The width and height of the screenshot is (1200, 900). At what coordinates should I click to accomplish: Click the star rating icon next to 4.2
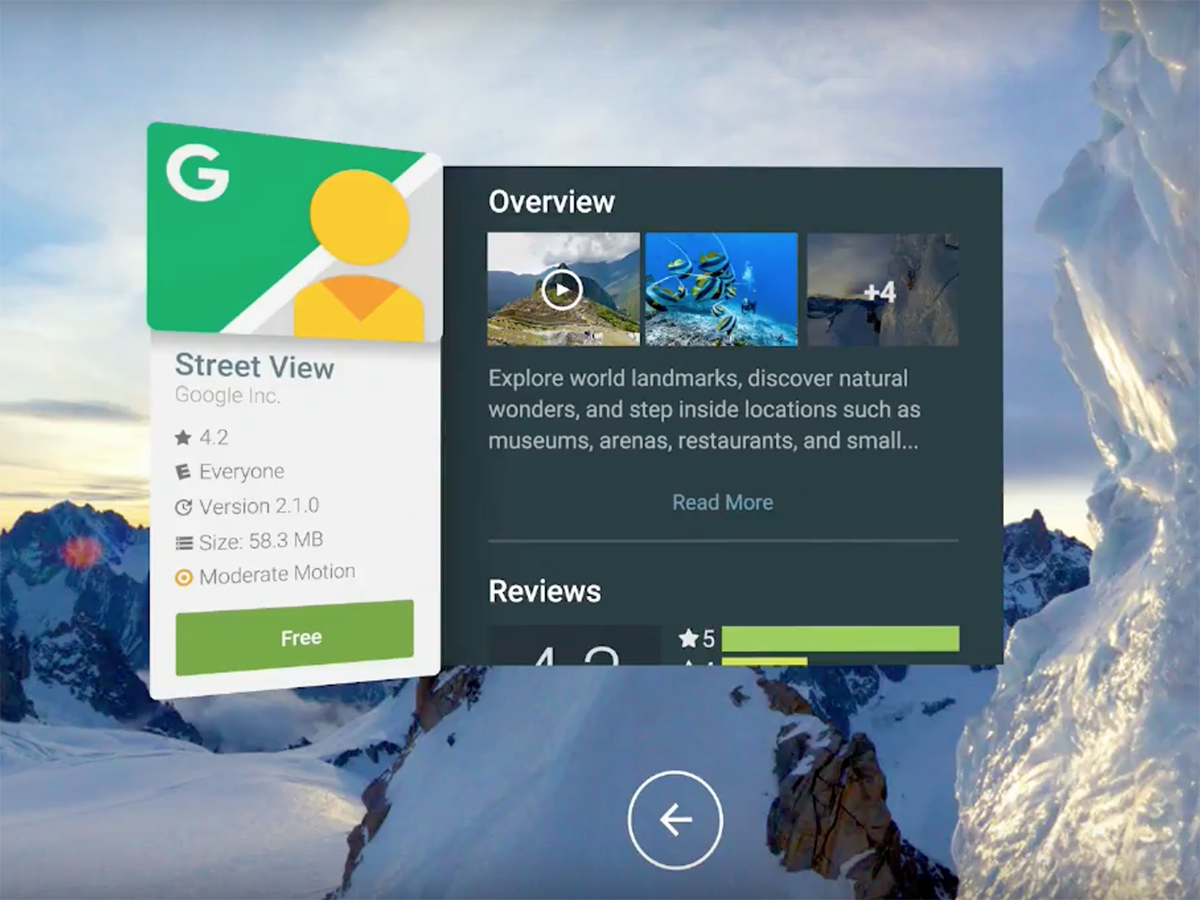(x=183, y=437)
